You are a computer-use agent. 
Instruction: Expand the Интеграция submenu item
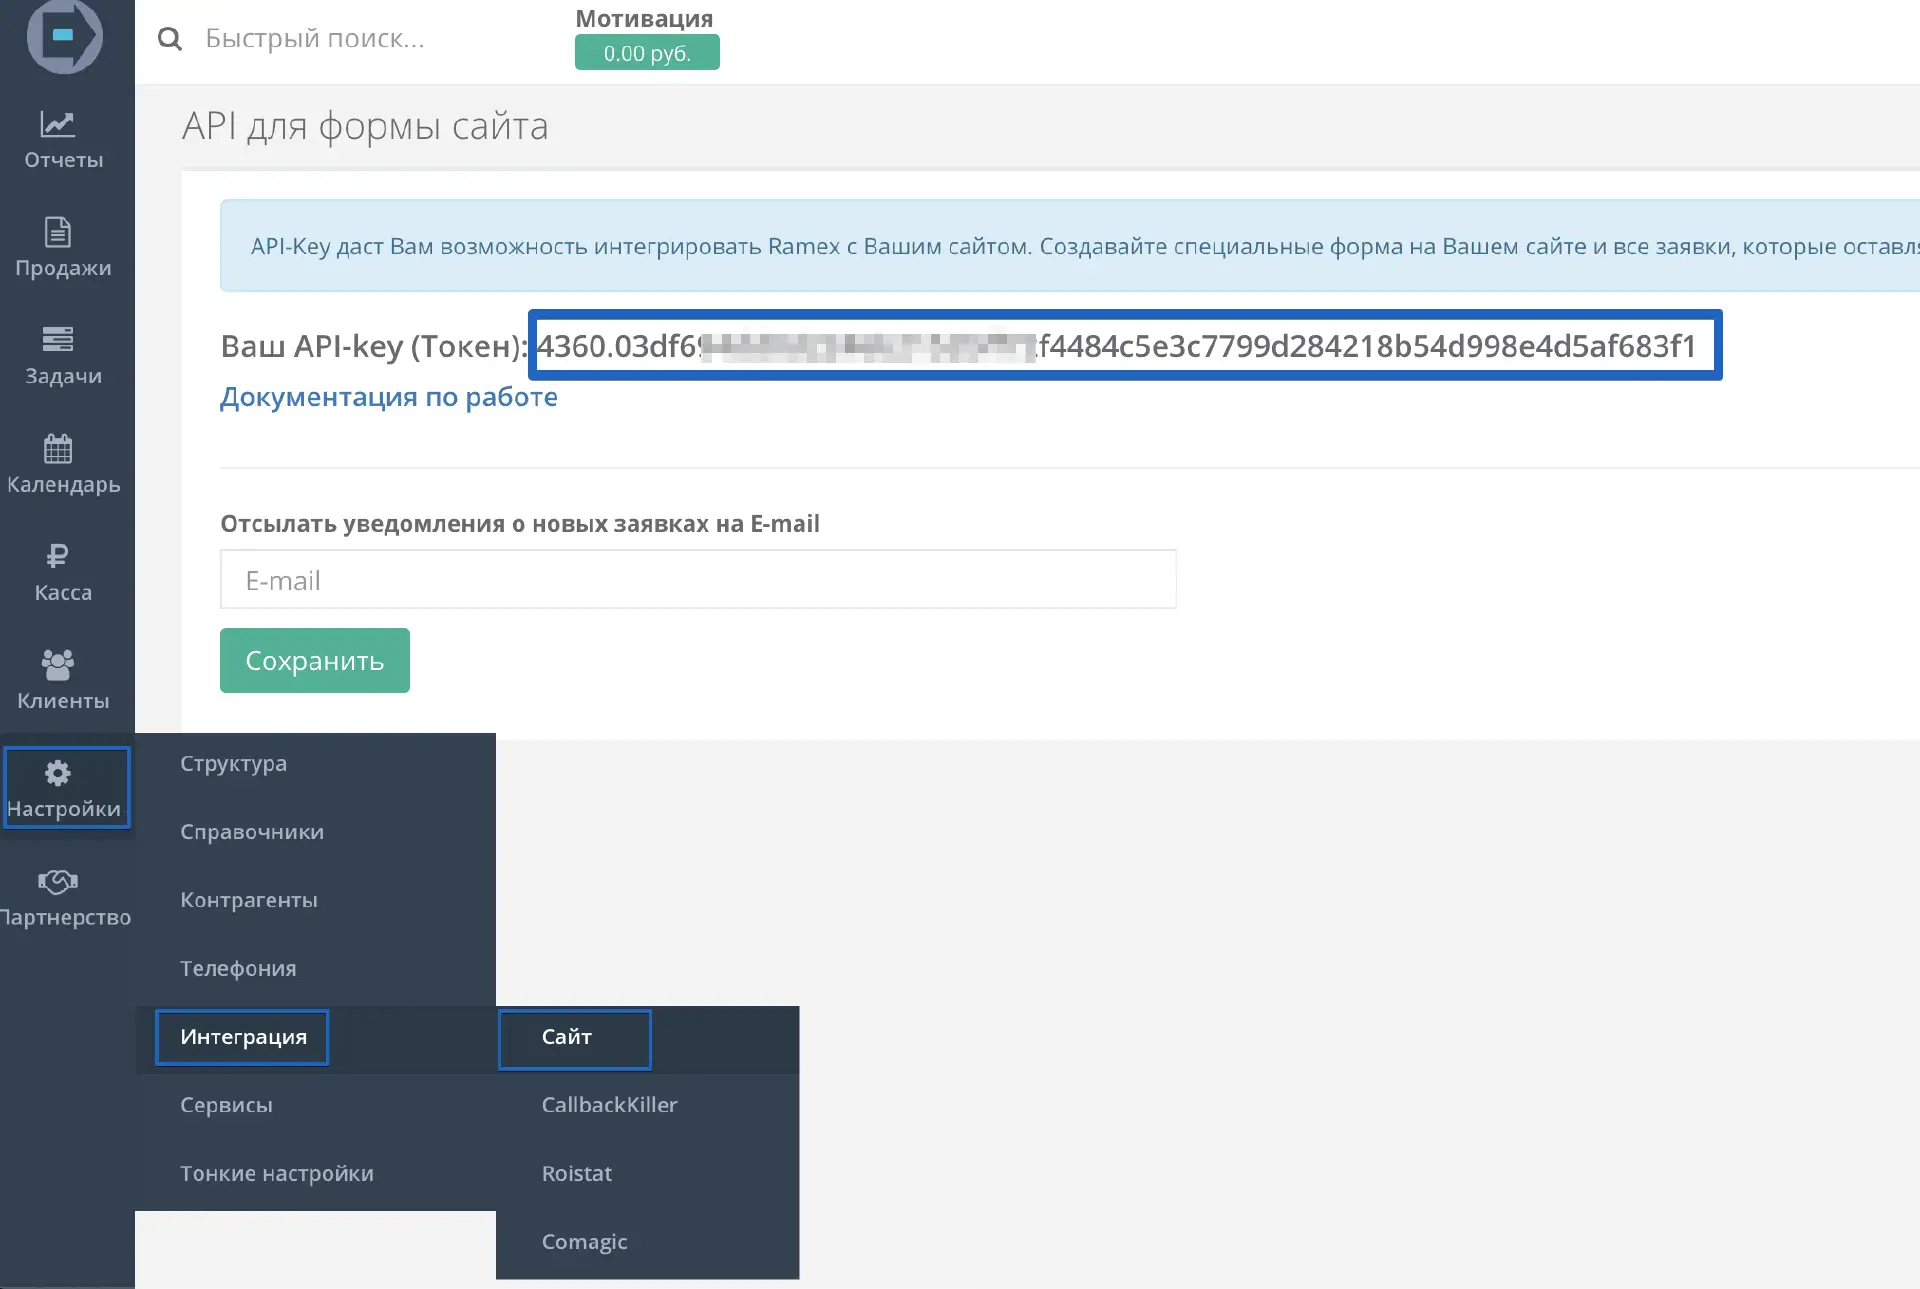click(x=243, y=1037)
